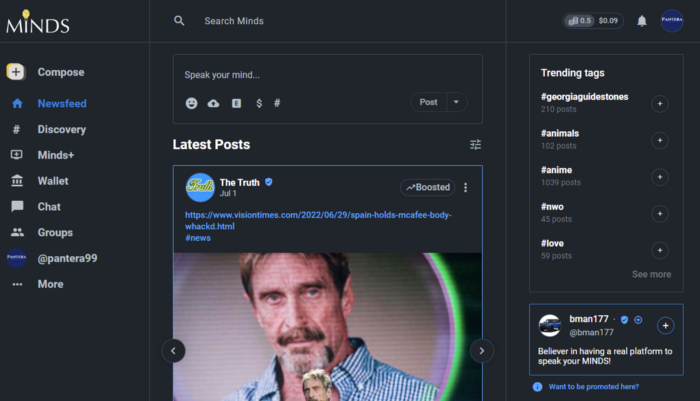Open notifications bell
This screenshot has width=700, height=401.
[x=642, y=21]
